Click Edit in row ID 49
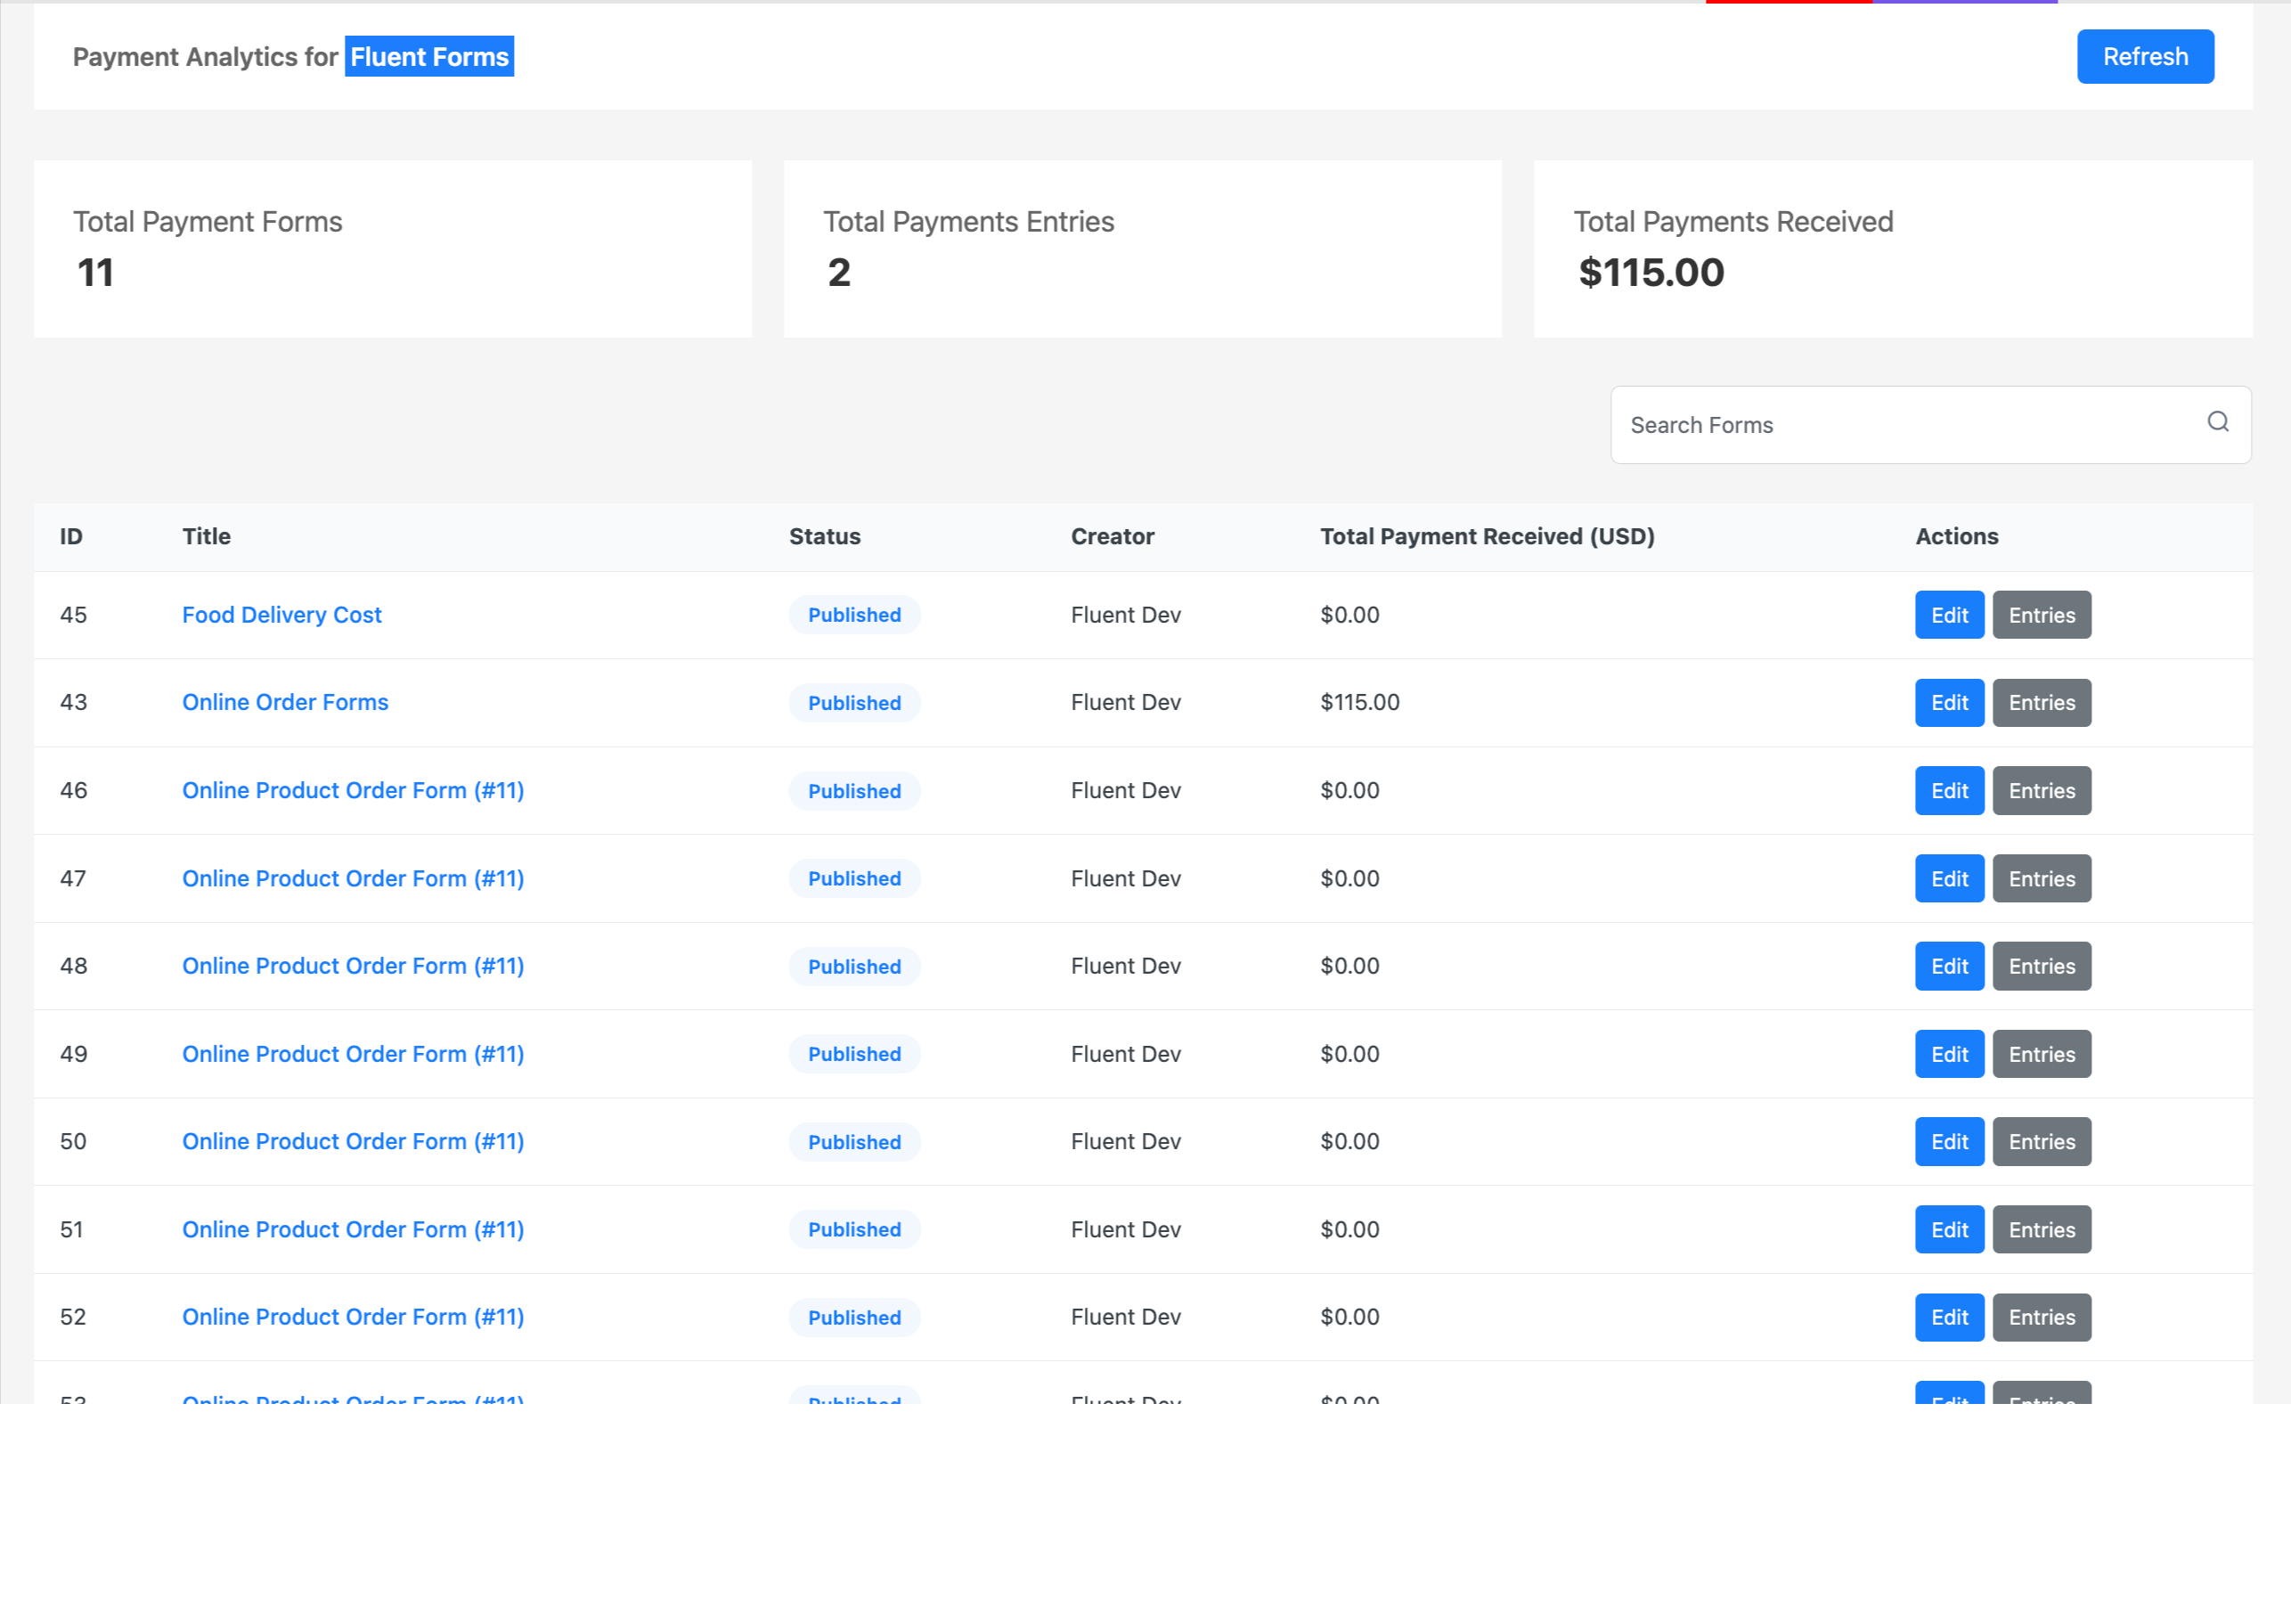The width and height of the screenshot is (2291, 1624). coord(1949,1054)
